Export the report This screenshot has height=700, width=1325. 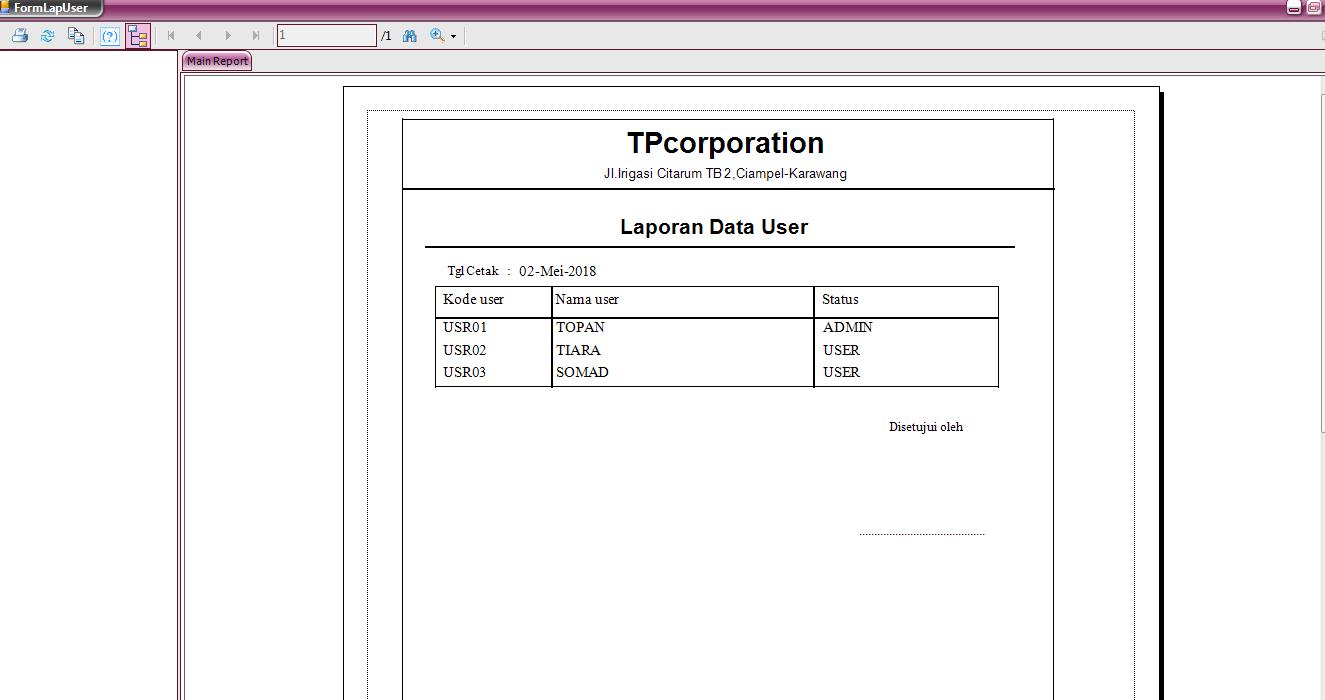(75, 35)
